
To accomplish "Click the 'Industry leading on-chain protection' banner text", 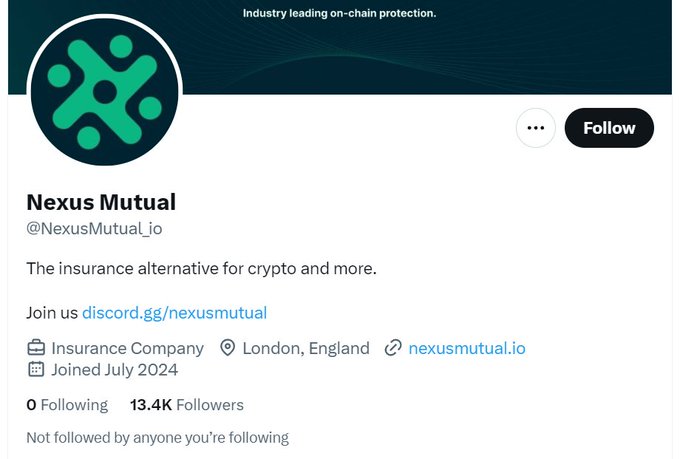I will (339, 14).
